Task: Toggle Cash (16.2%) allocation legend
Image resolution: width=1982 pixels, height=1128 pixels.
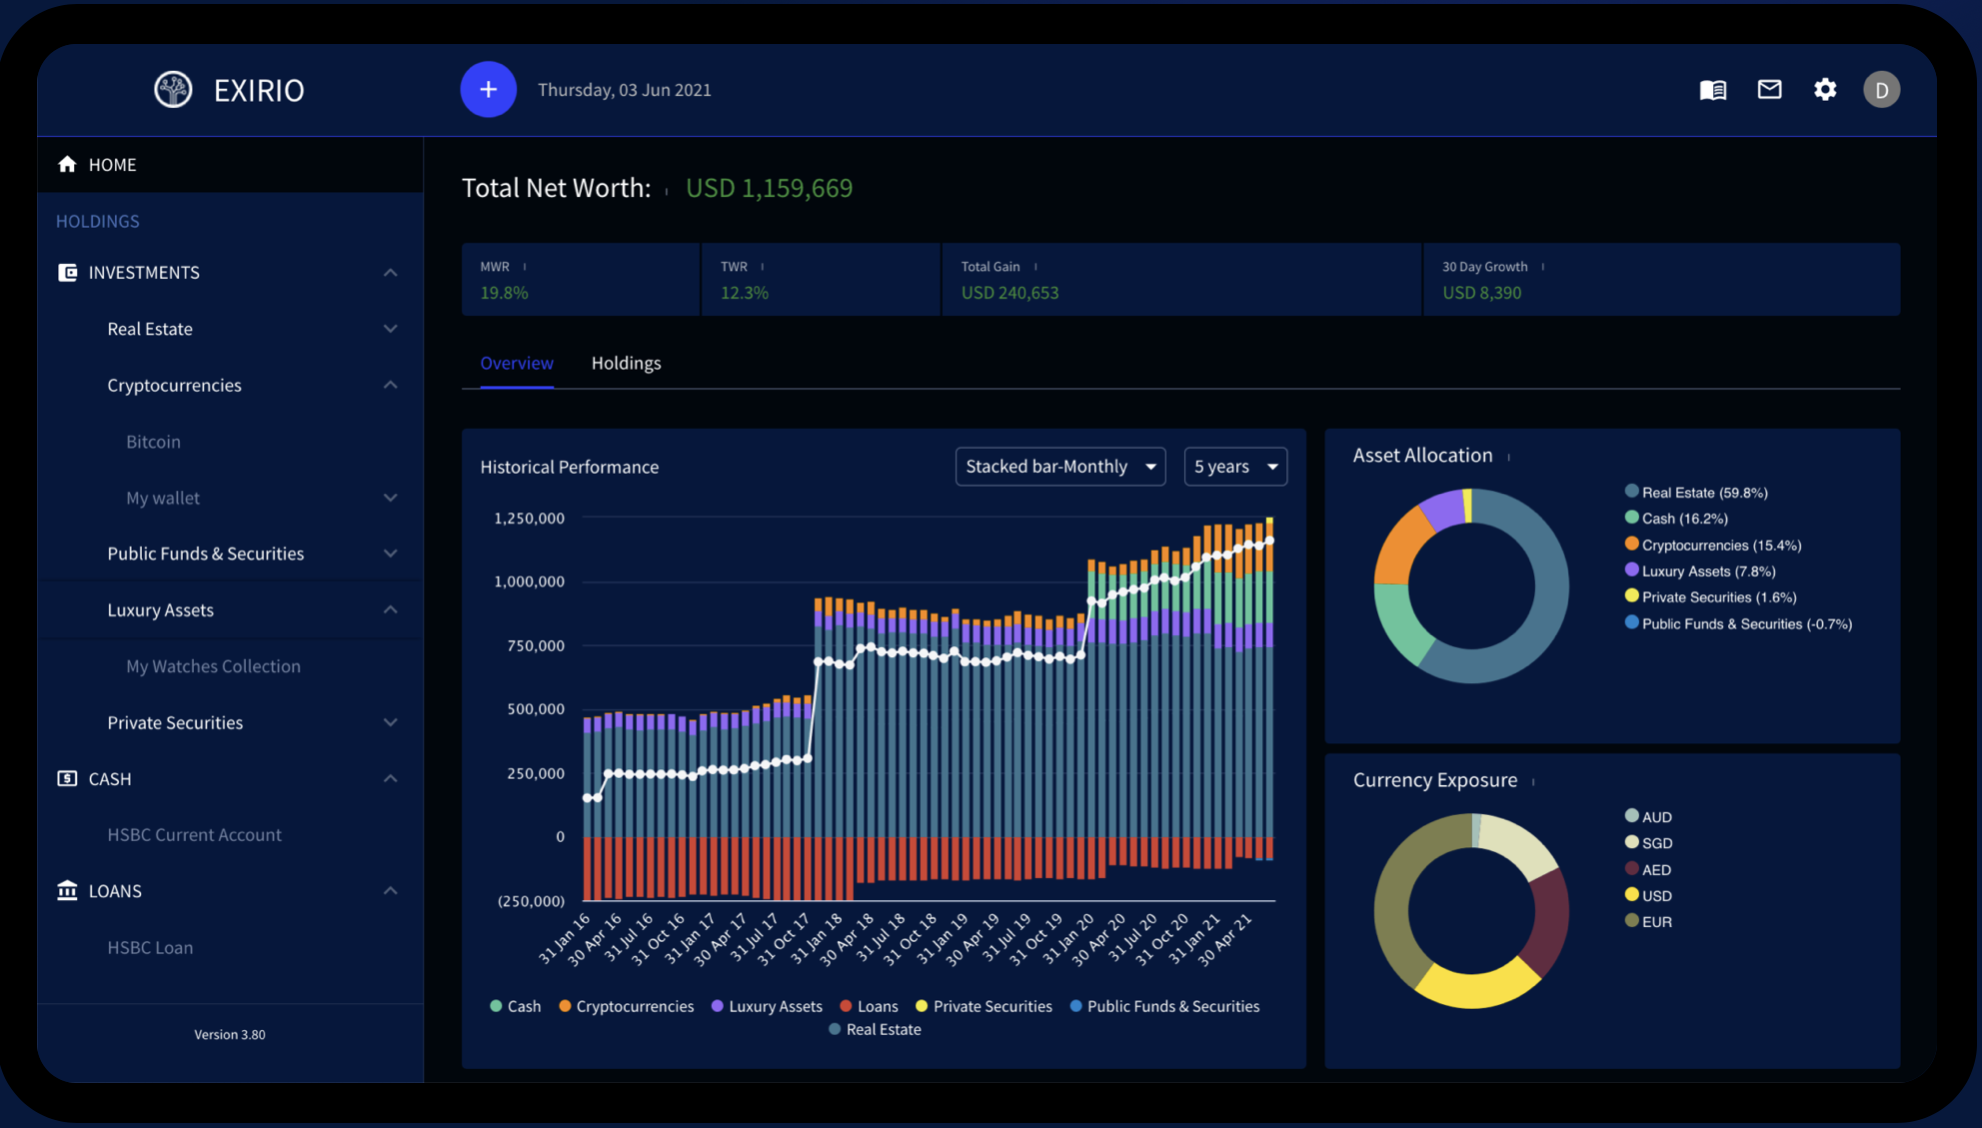Action: 1676,518
